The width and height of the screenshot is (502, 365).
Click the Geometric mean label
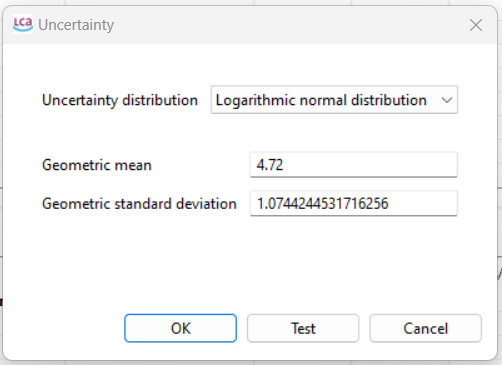pos(97,165)
